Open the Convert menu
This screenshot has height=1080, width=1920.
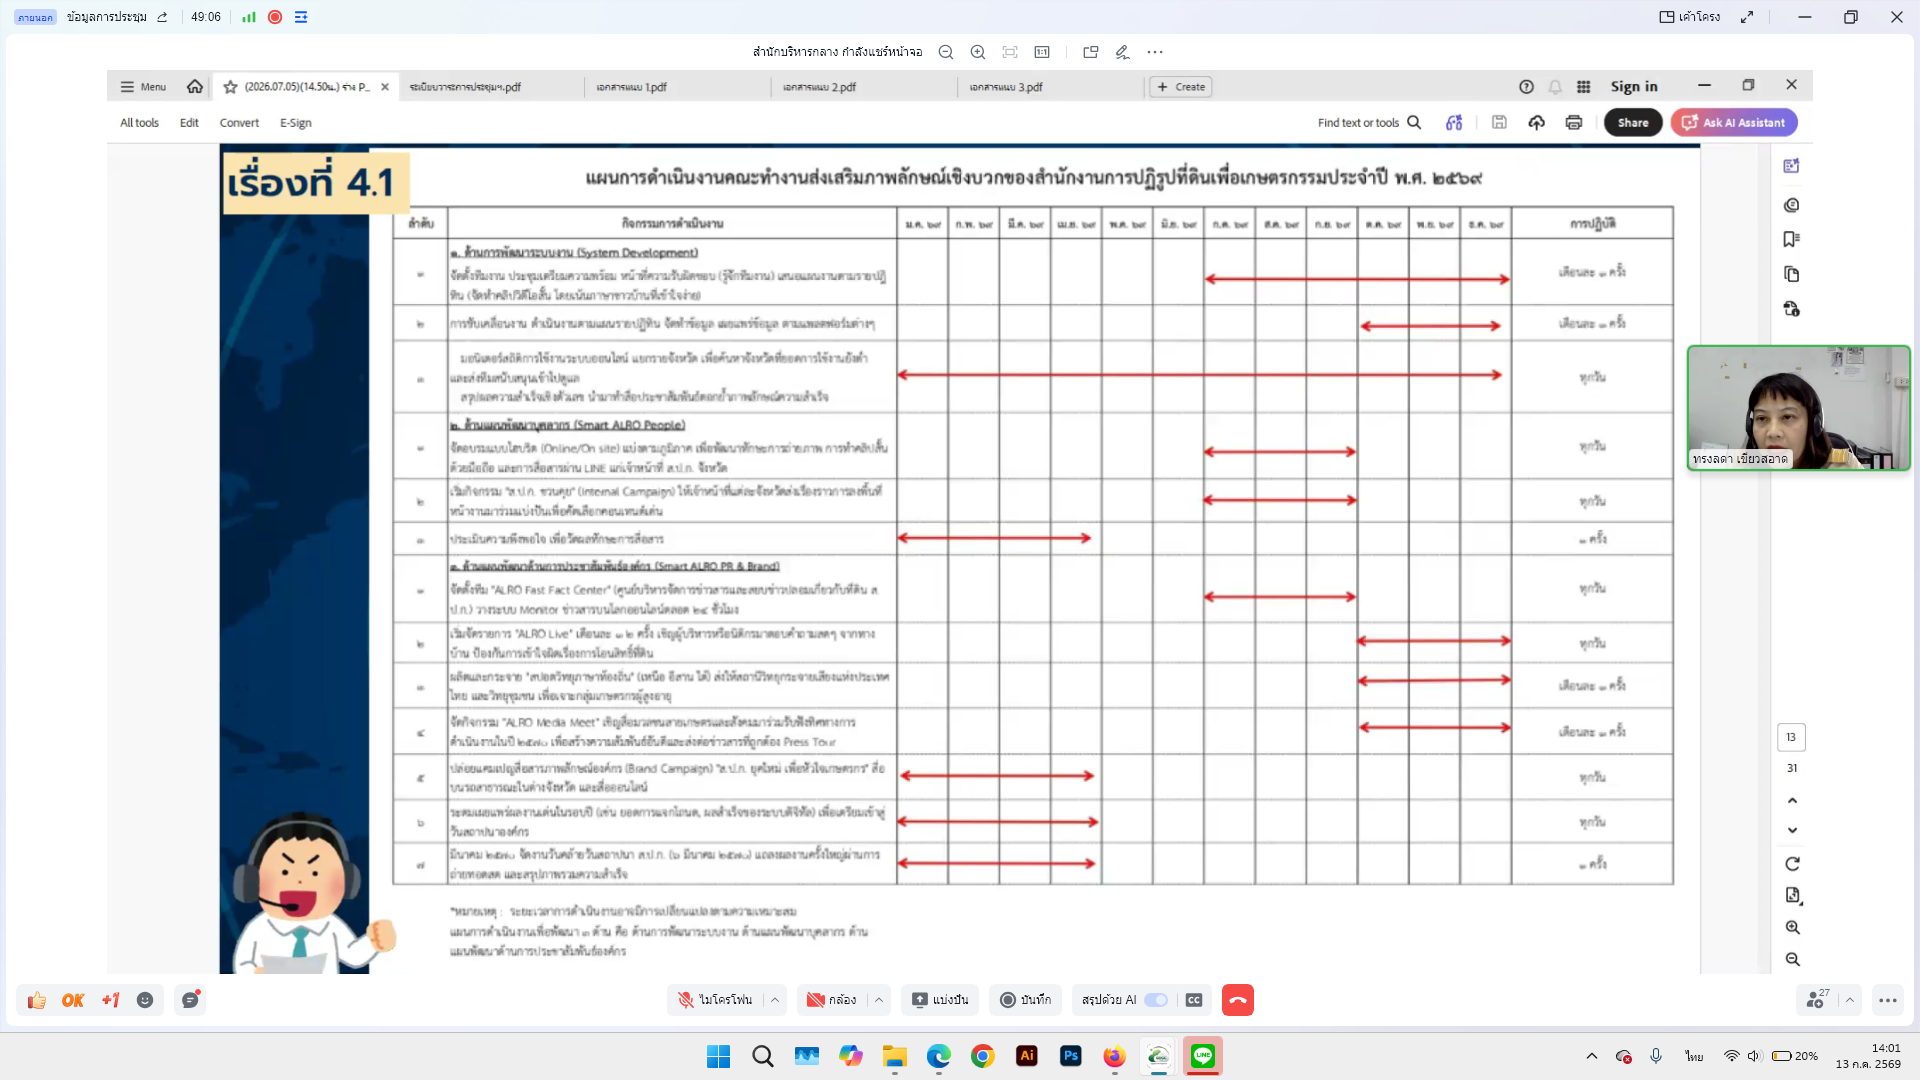click(239, 123)
